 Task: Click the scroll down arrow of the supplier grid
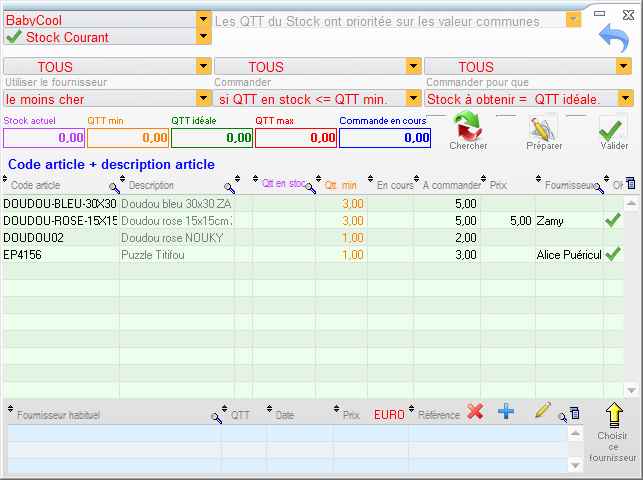tap(575, 465)
